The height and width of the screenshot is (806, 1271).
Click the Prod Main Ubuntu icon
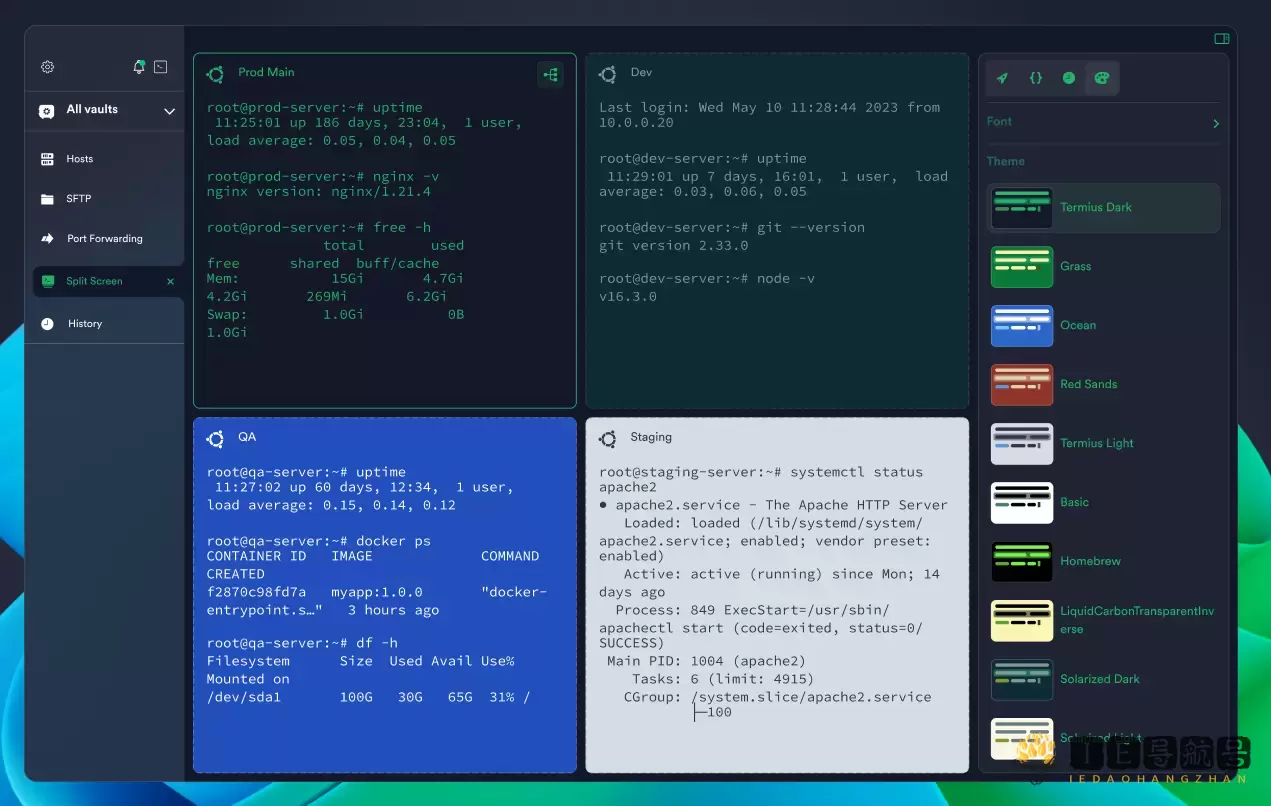click(215, 74)
